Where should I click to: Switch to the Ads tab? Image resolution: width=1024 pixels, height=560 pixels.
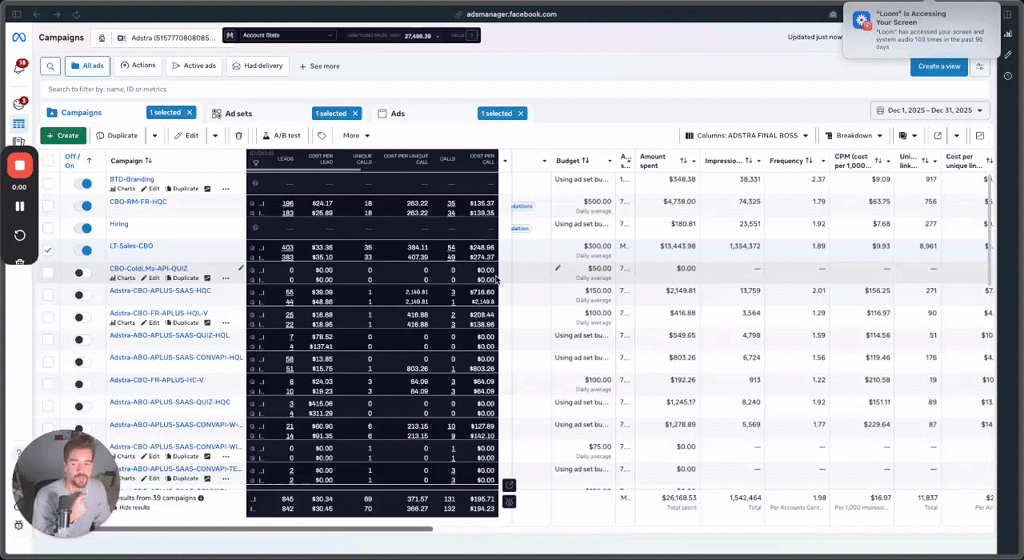(391, 114)
